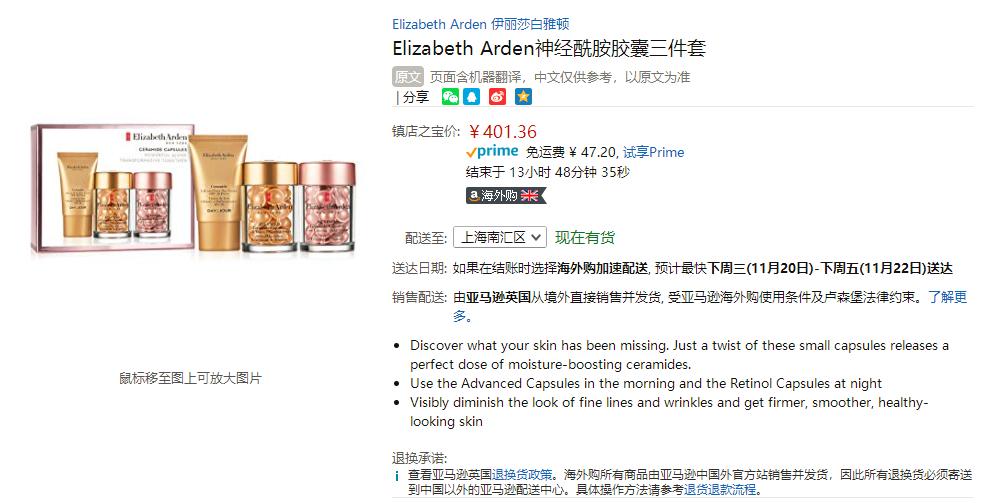Open the 退换货政策 link
This screenshot has width=999, height=503.
tap(522, 475)
